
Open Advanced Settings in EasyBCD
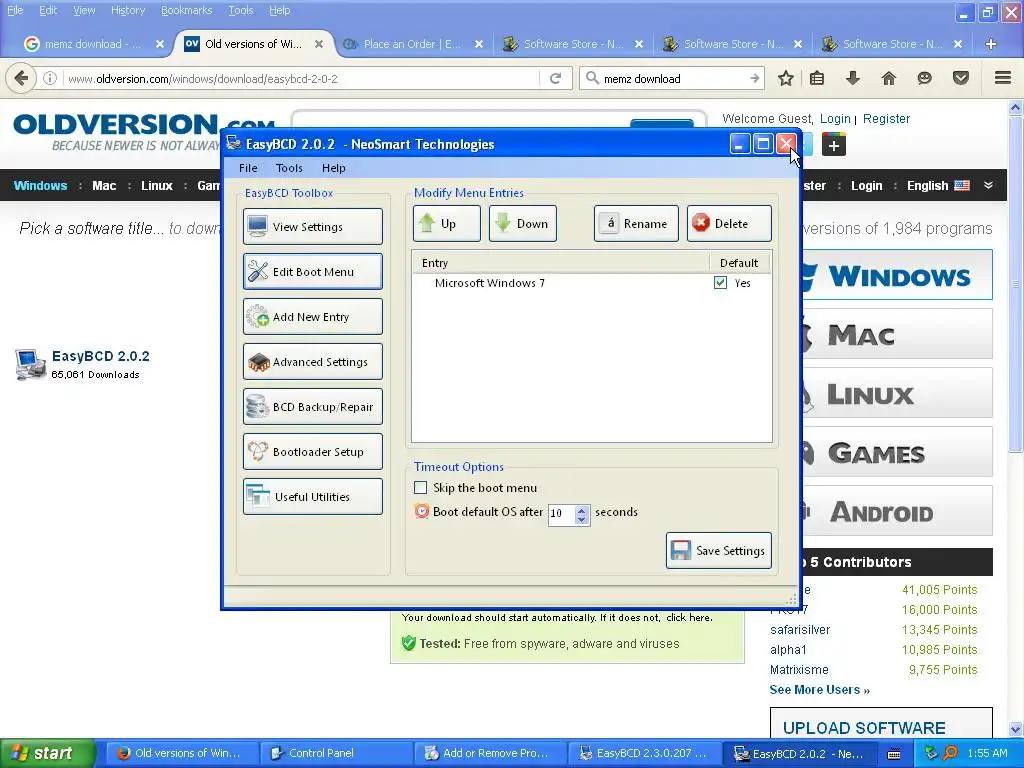coord(313,362)
